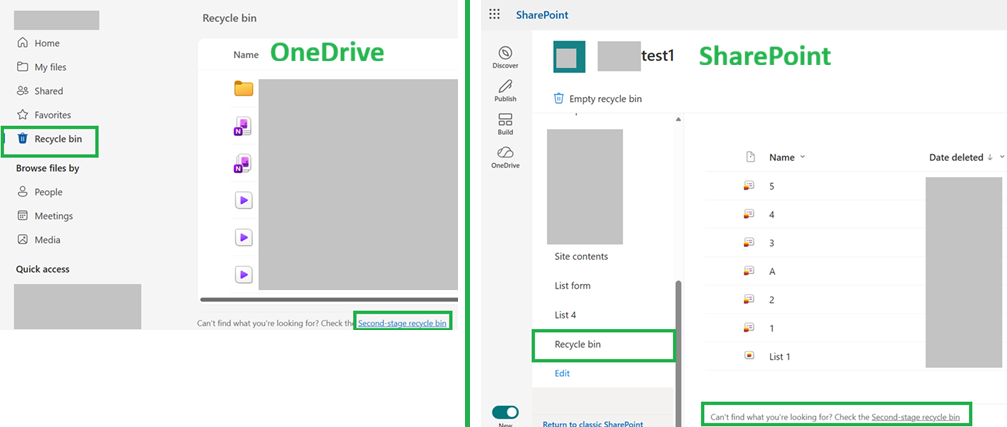Image resolution: width=1007 pixels, height=427 pixels.
Task: Click the Edit link in SharePoint navigation
Action: coord(562,373)
